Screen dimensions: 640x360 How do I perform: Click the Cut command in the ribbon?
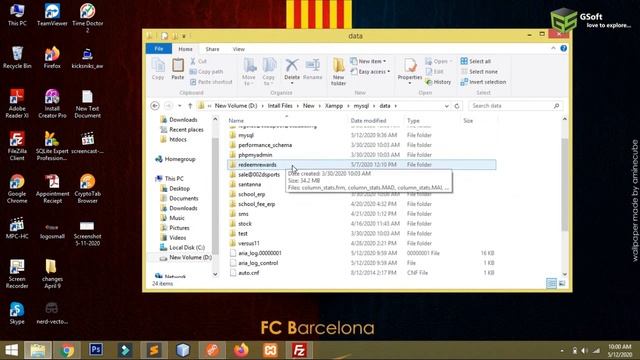click(198, 61)
